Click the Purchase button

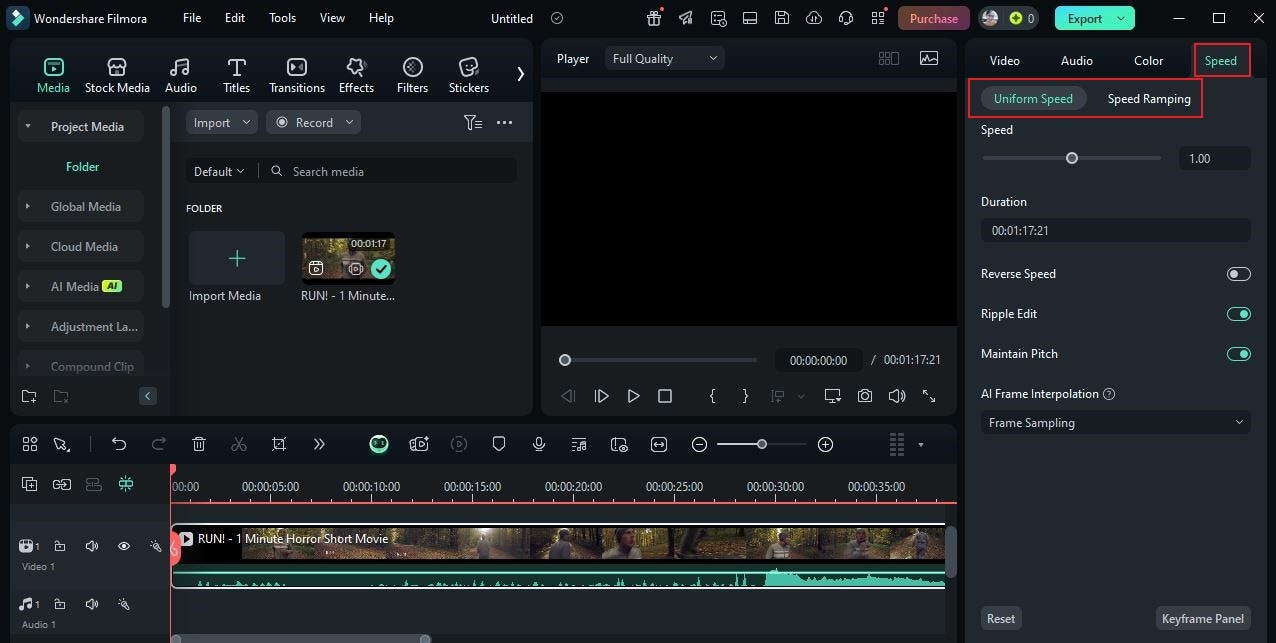934,18
